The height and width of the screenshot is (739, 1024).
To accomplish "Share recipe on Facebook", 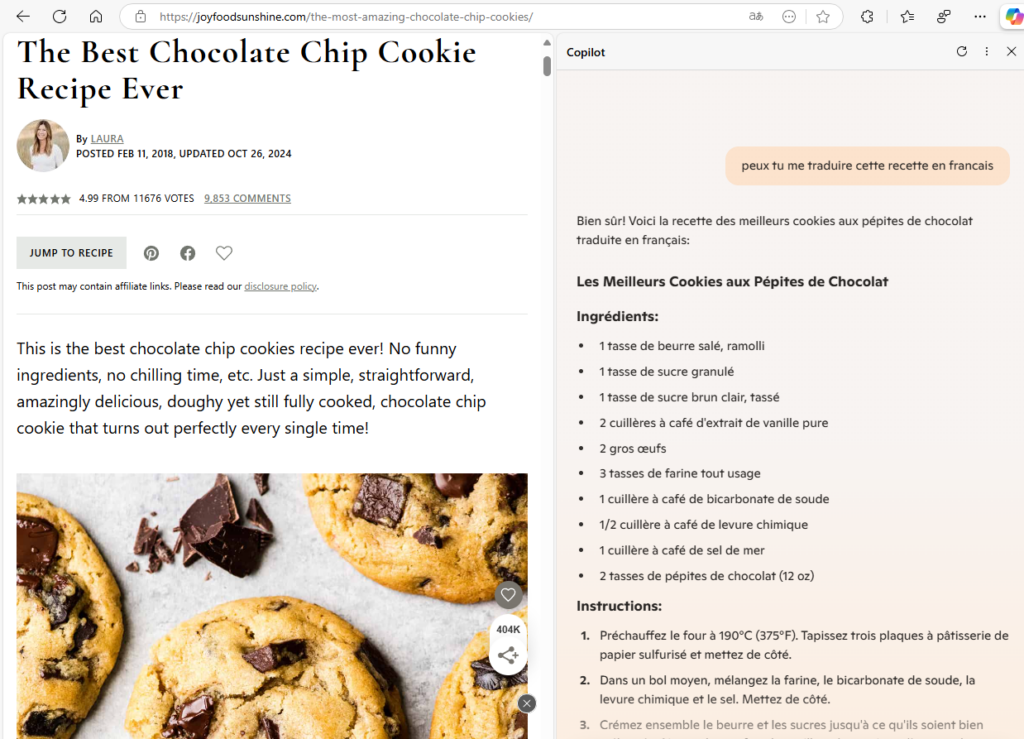I will [187, 253].
